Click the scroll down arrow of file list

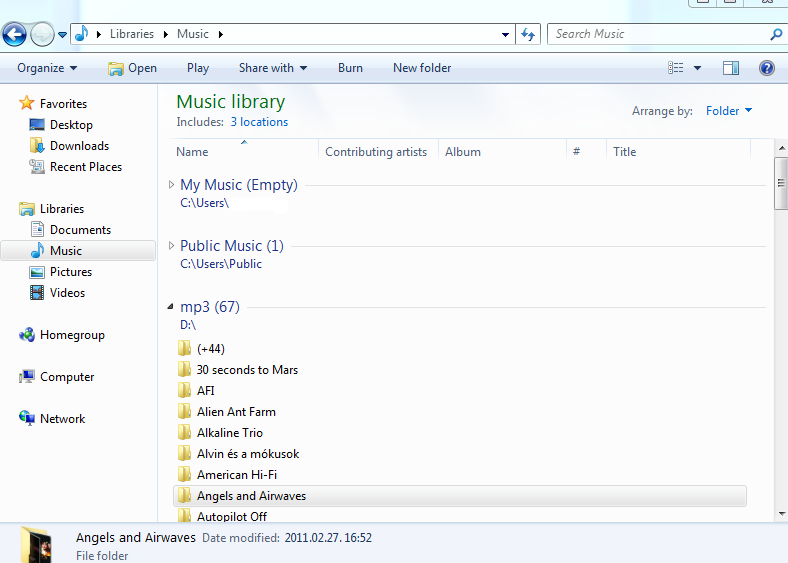click(781, 514)
